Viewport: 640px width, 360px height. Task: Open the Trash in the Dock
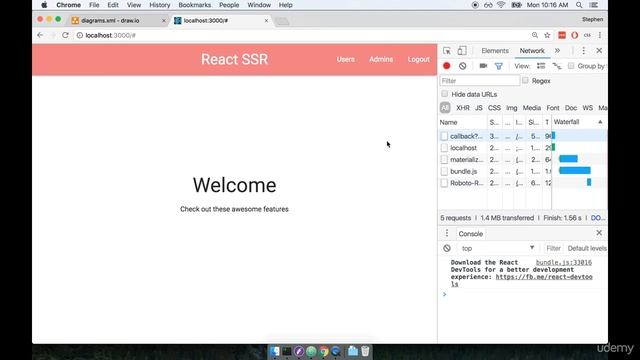(x=365, y=351)
